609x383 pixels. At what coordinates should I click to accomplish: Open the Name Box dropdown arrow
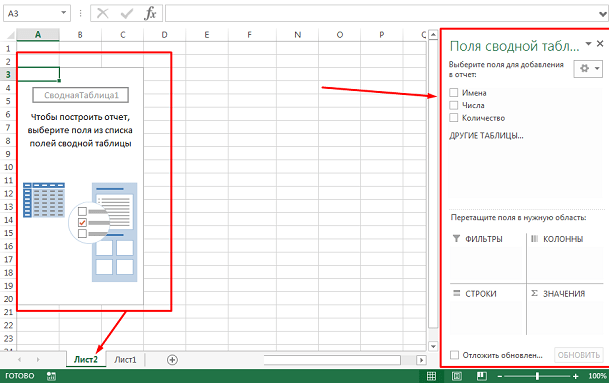[63, 13]
